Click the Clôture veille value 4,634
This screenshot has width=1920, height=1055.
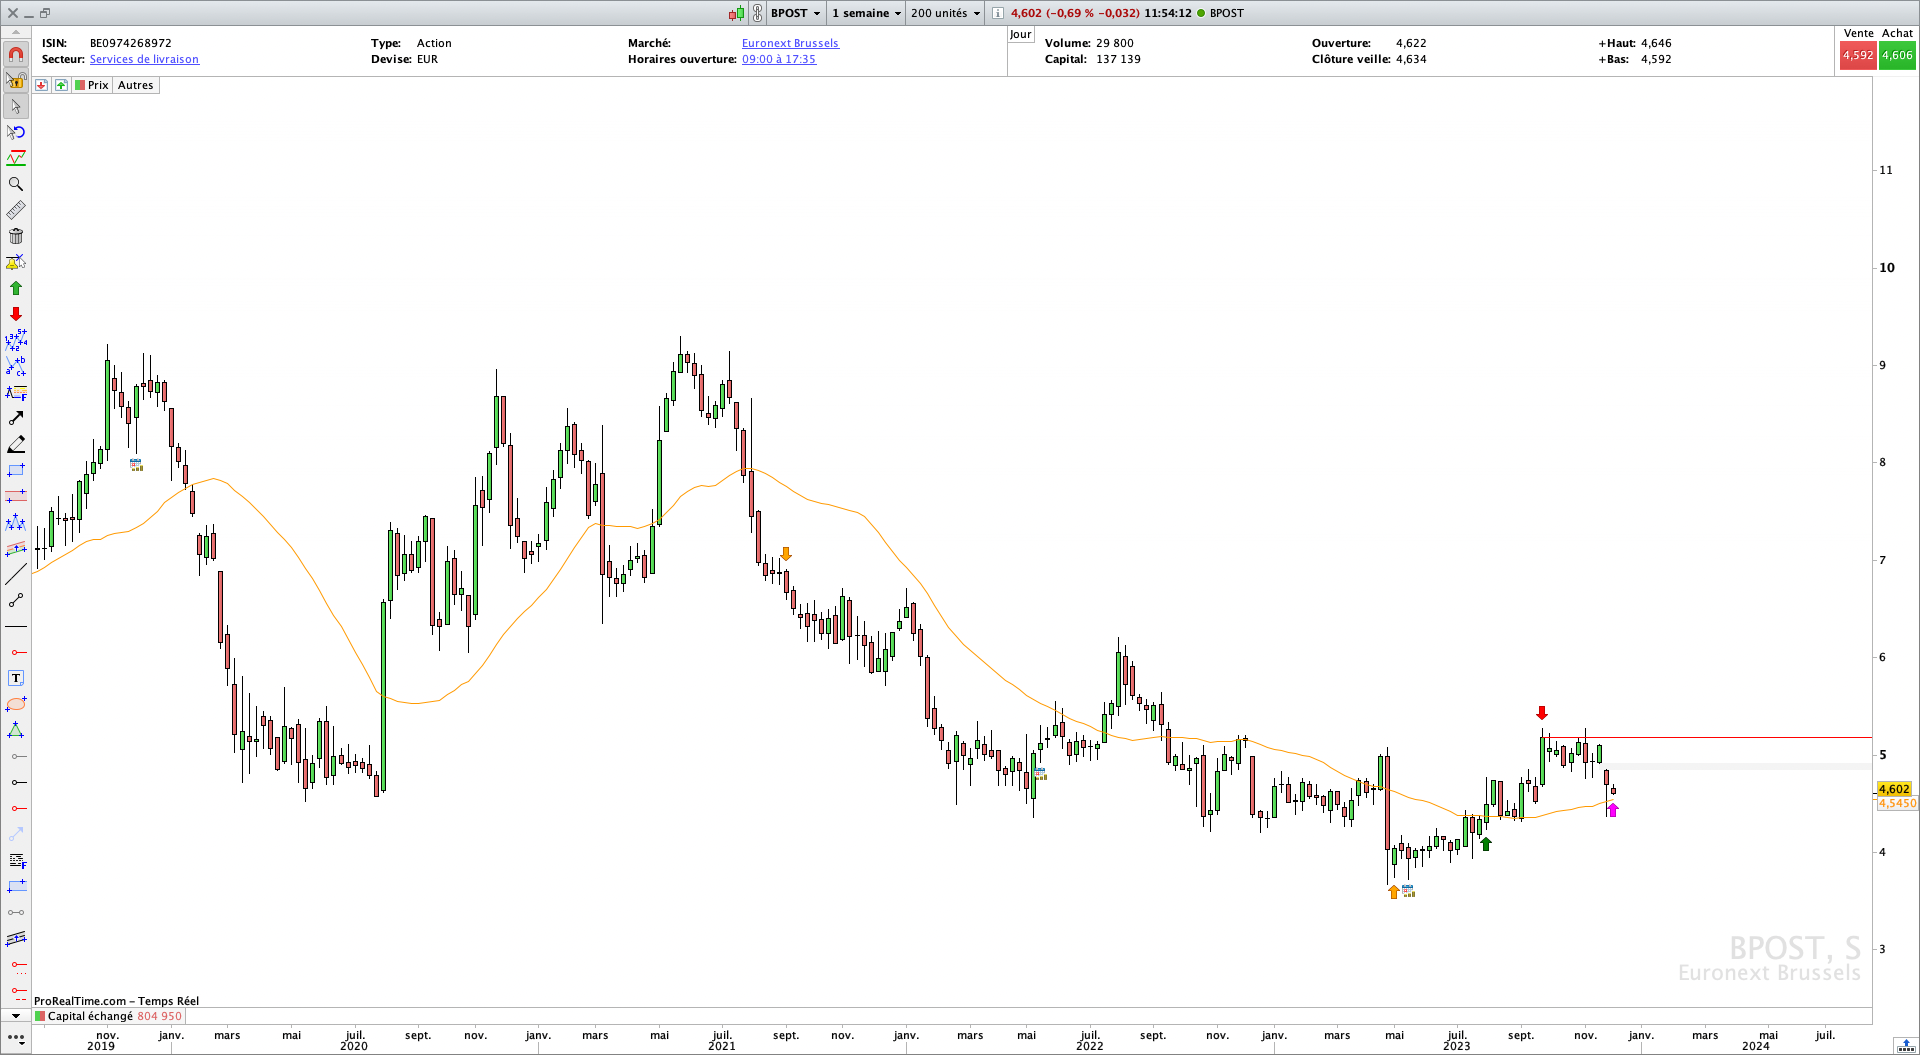coord(1411,59)
